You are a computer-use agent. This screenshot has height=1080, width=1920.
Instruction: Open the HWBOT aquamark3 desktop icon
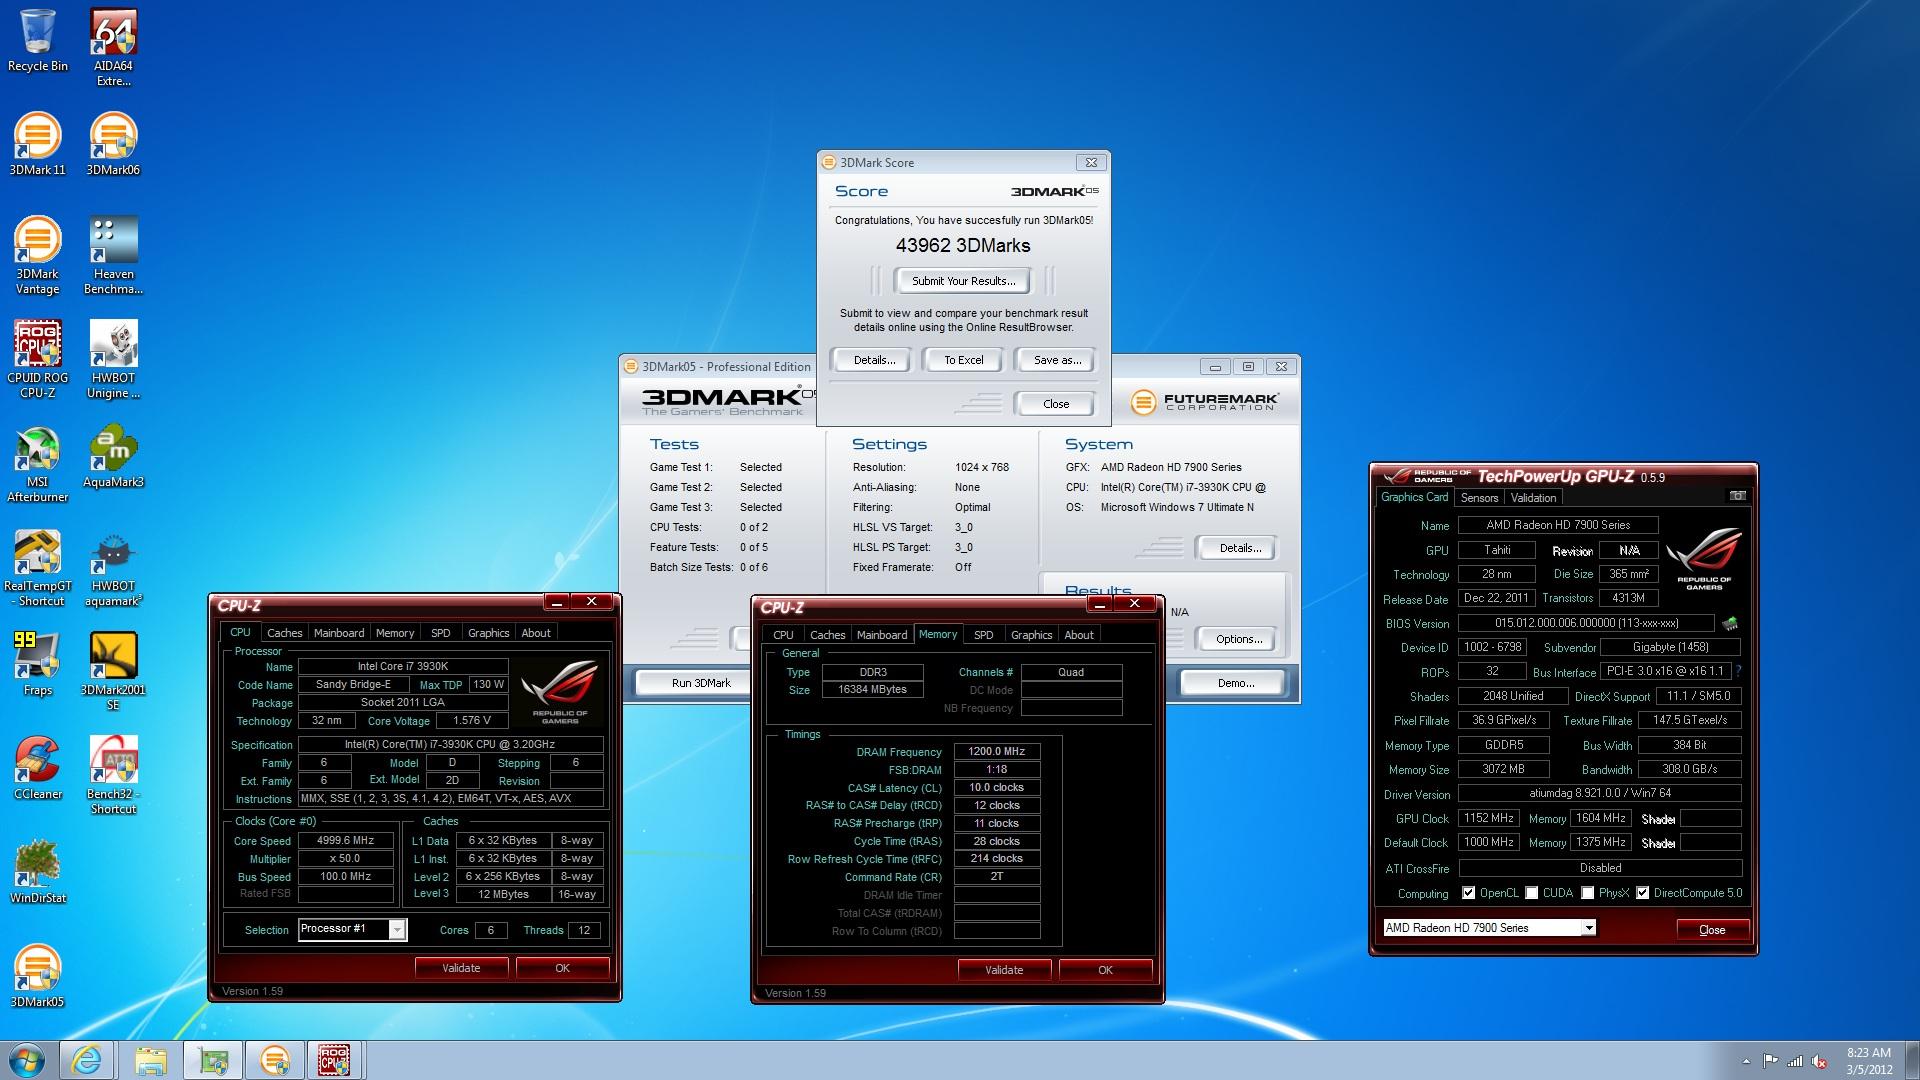click(x=113, y=567)
